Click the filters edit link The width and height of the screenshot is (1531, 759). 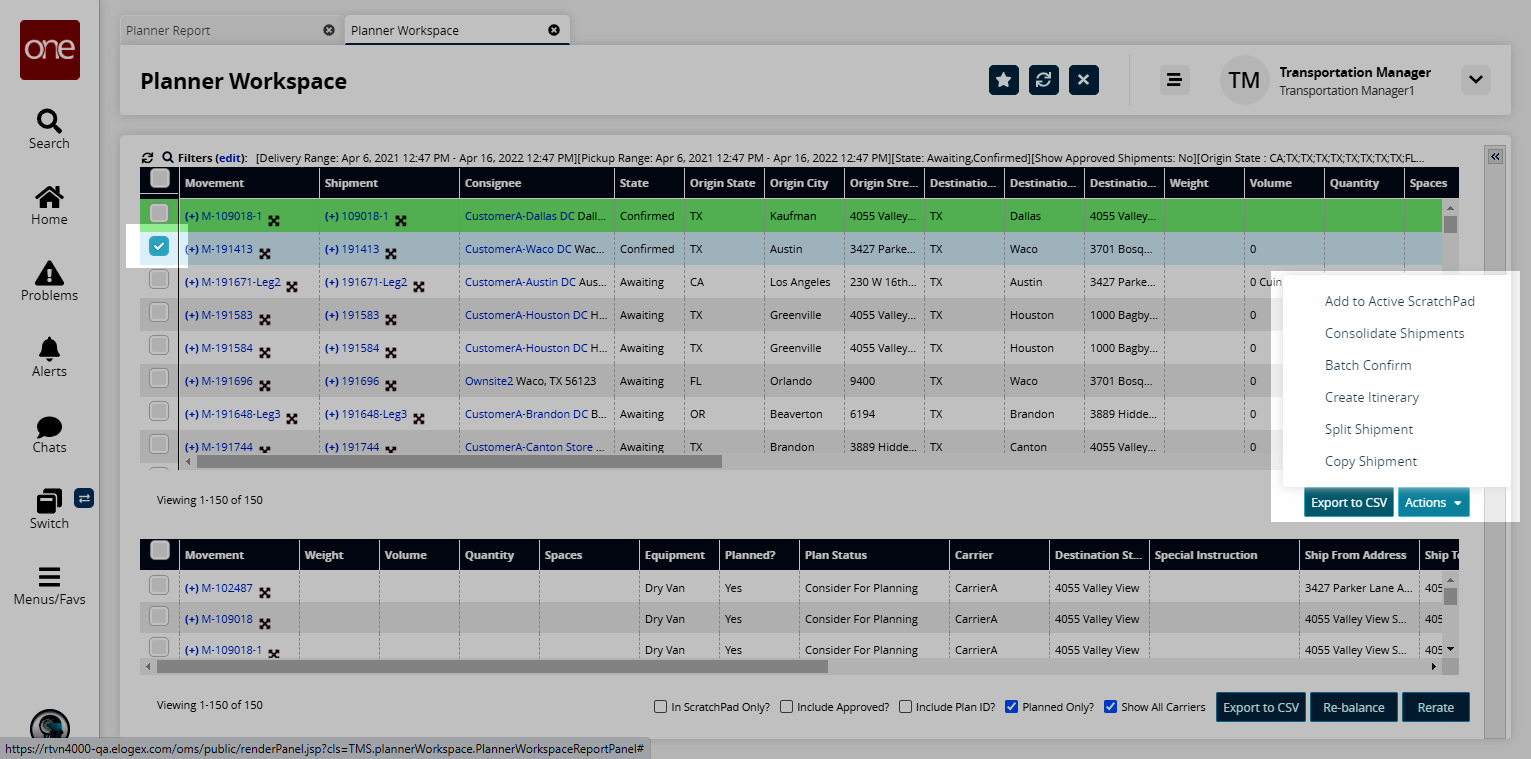(x=230, y=158)
